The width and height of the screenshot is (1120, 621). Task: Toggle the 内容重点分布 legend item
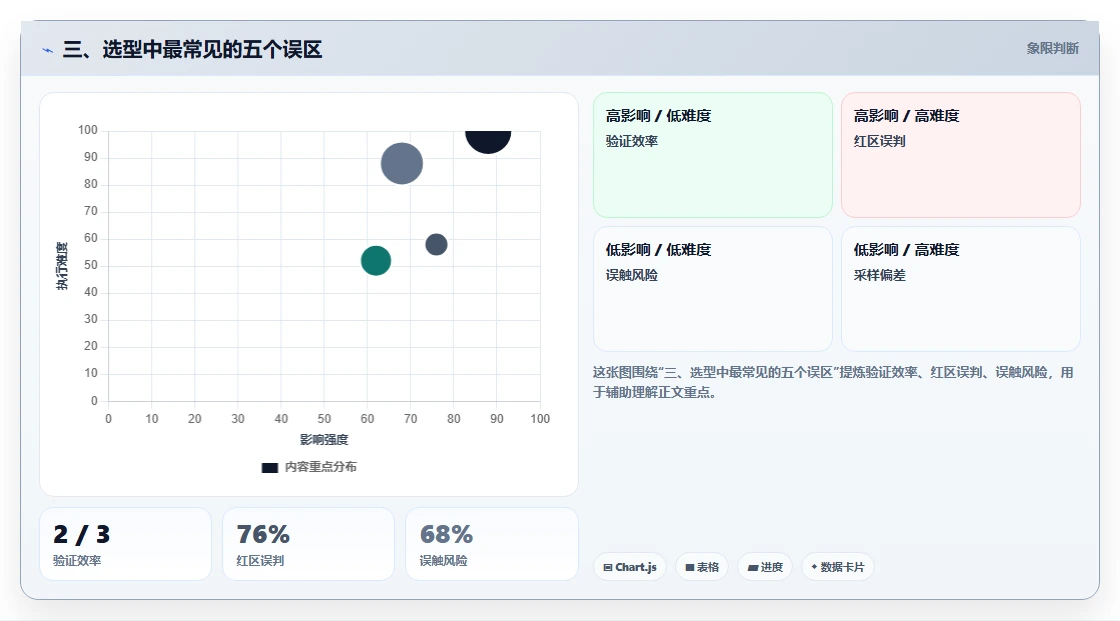click(309, 467)
